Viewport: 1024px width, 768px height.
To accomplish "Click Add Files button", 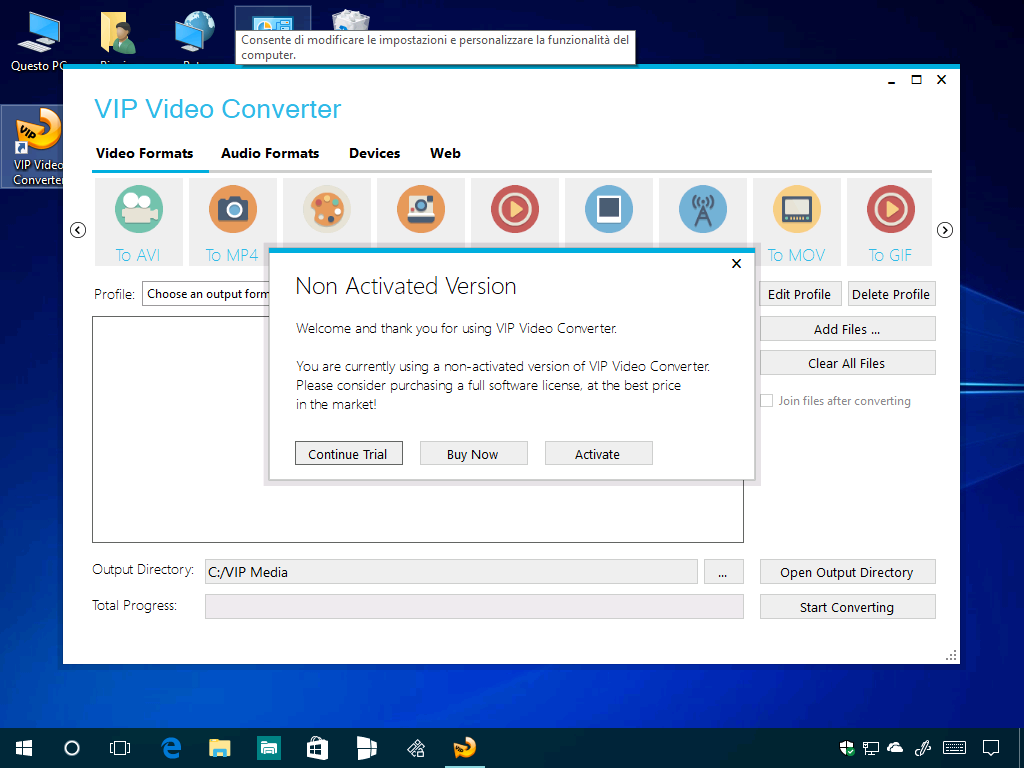I will click(847, 329).
